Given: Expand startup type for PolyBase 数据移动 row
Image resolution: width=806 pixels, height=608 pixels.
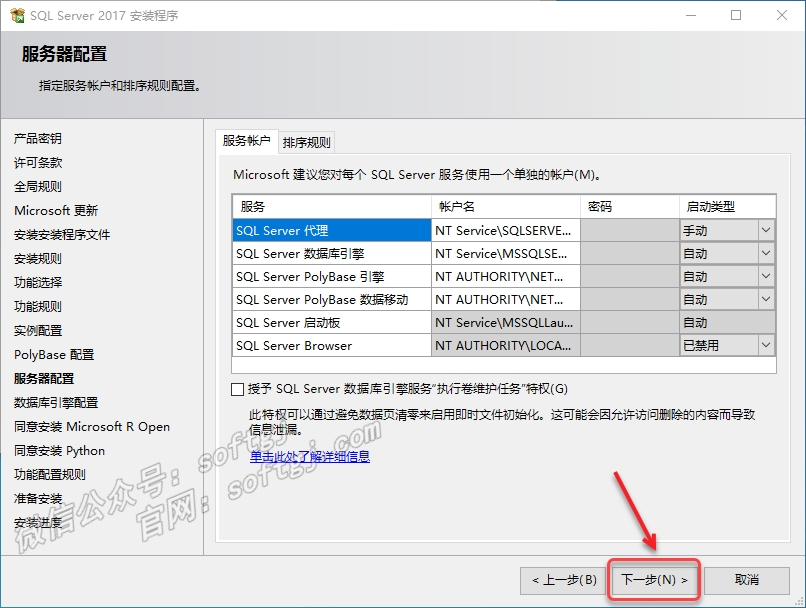Looking at the screenshot, I should click(766, 299).
